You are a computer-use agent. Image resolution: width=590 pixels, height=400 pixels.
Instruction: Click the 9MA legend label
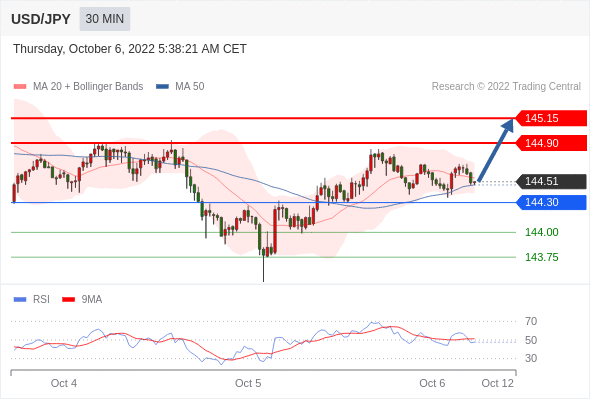click(x=92, y=300)
